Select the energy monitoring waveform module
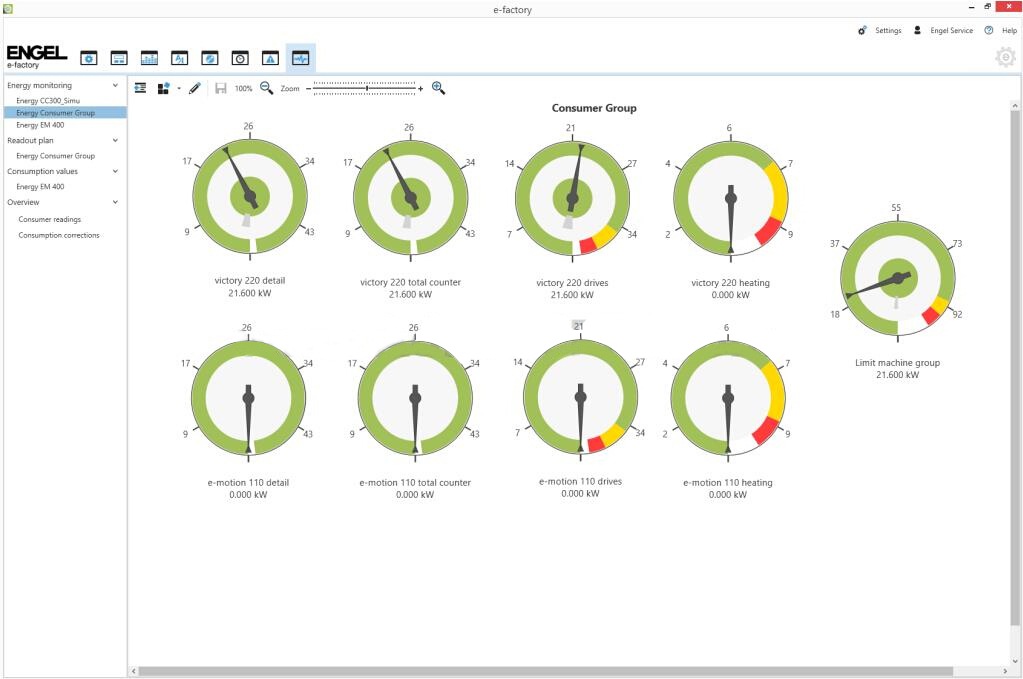The height and width of the screenshot is (679, 1023). 300,58
